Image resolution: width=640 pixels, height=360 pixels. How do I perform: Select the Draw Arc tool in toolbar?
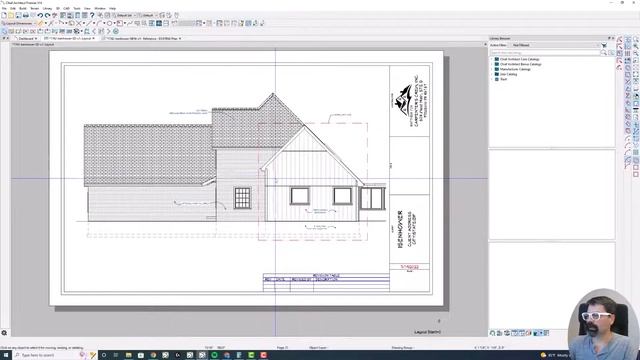pos(99,23)
